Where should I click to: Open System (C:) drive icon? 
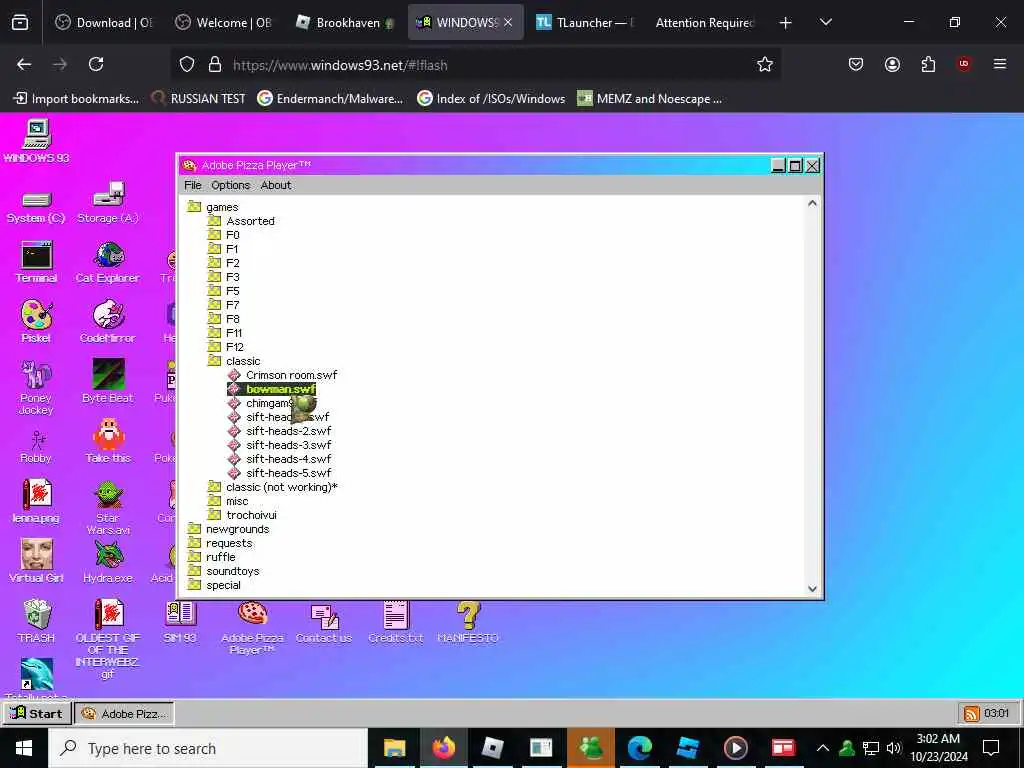point(37,206)
